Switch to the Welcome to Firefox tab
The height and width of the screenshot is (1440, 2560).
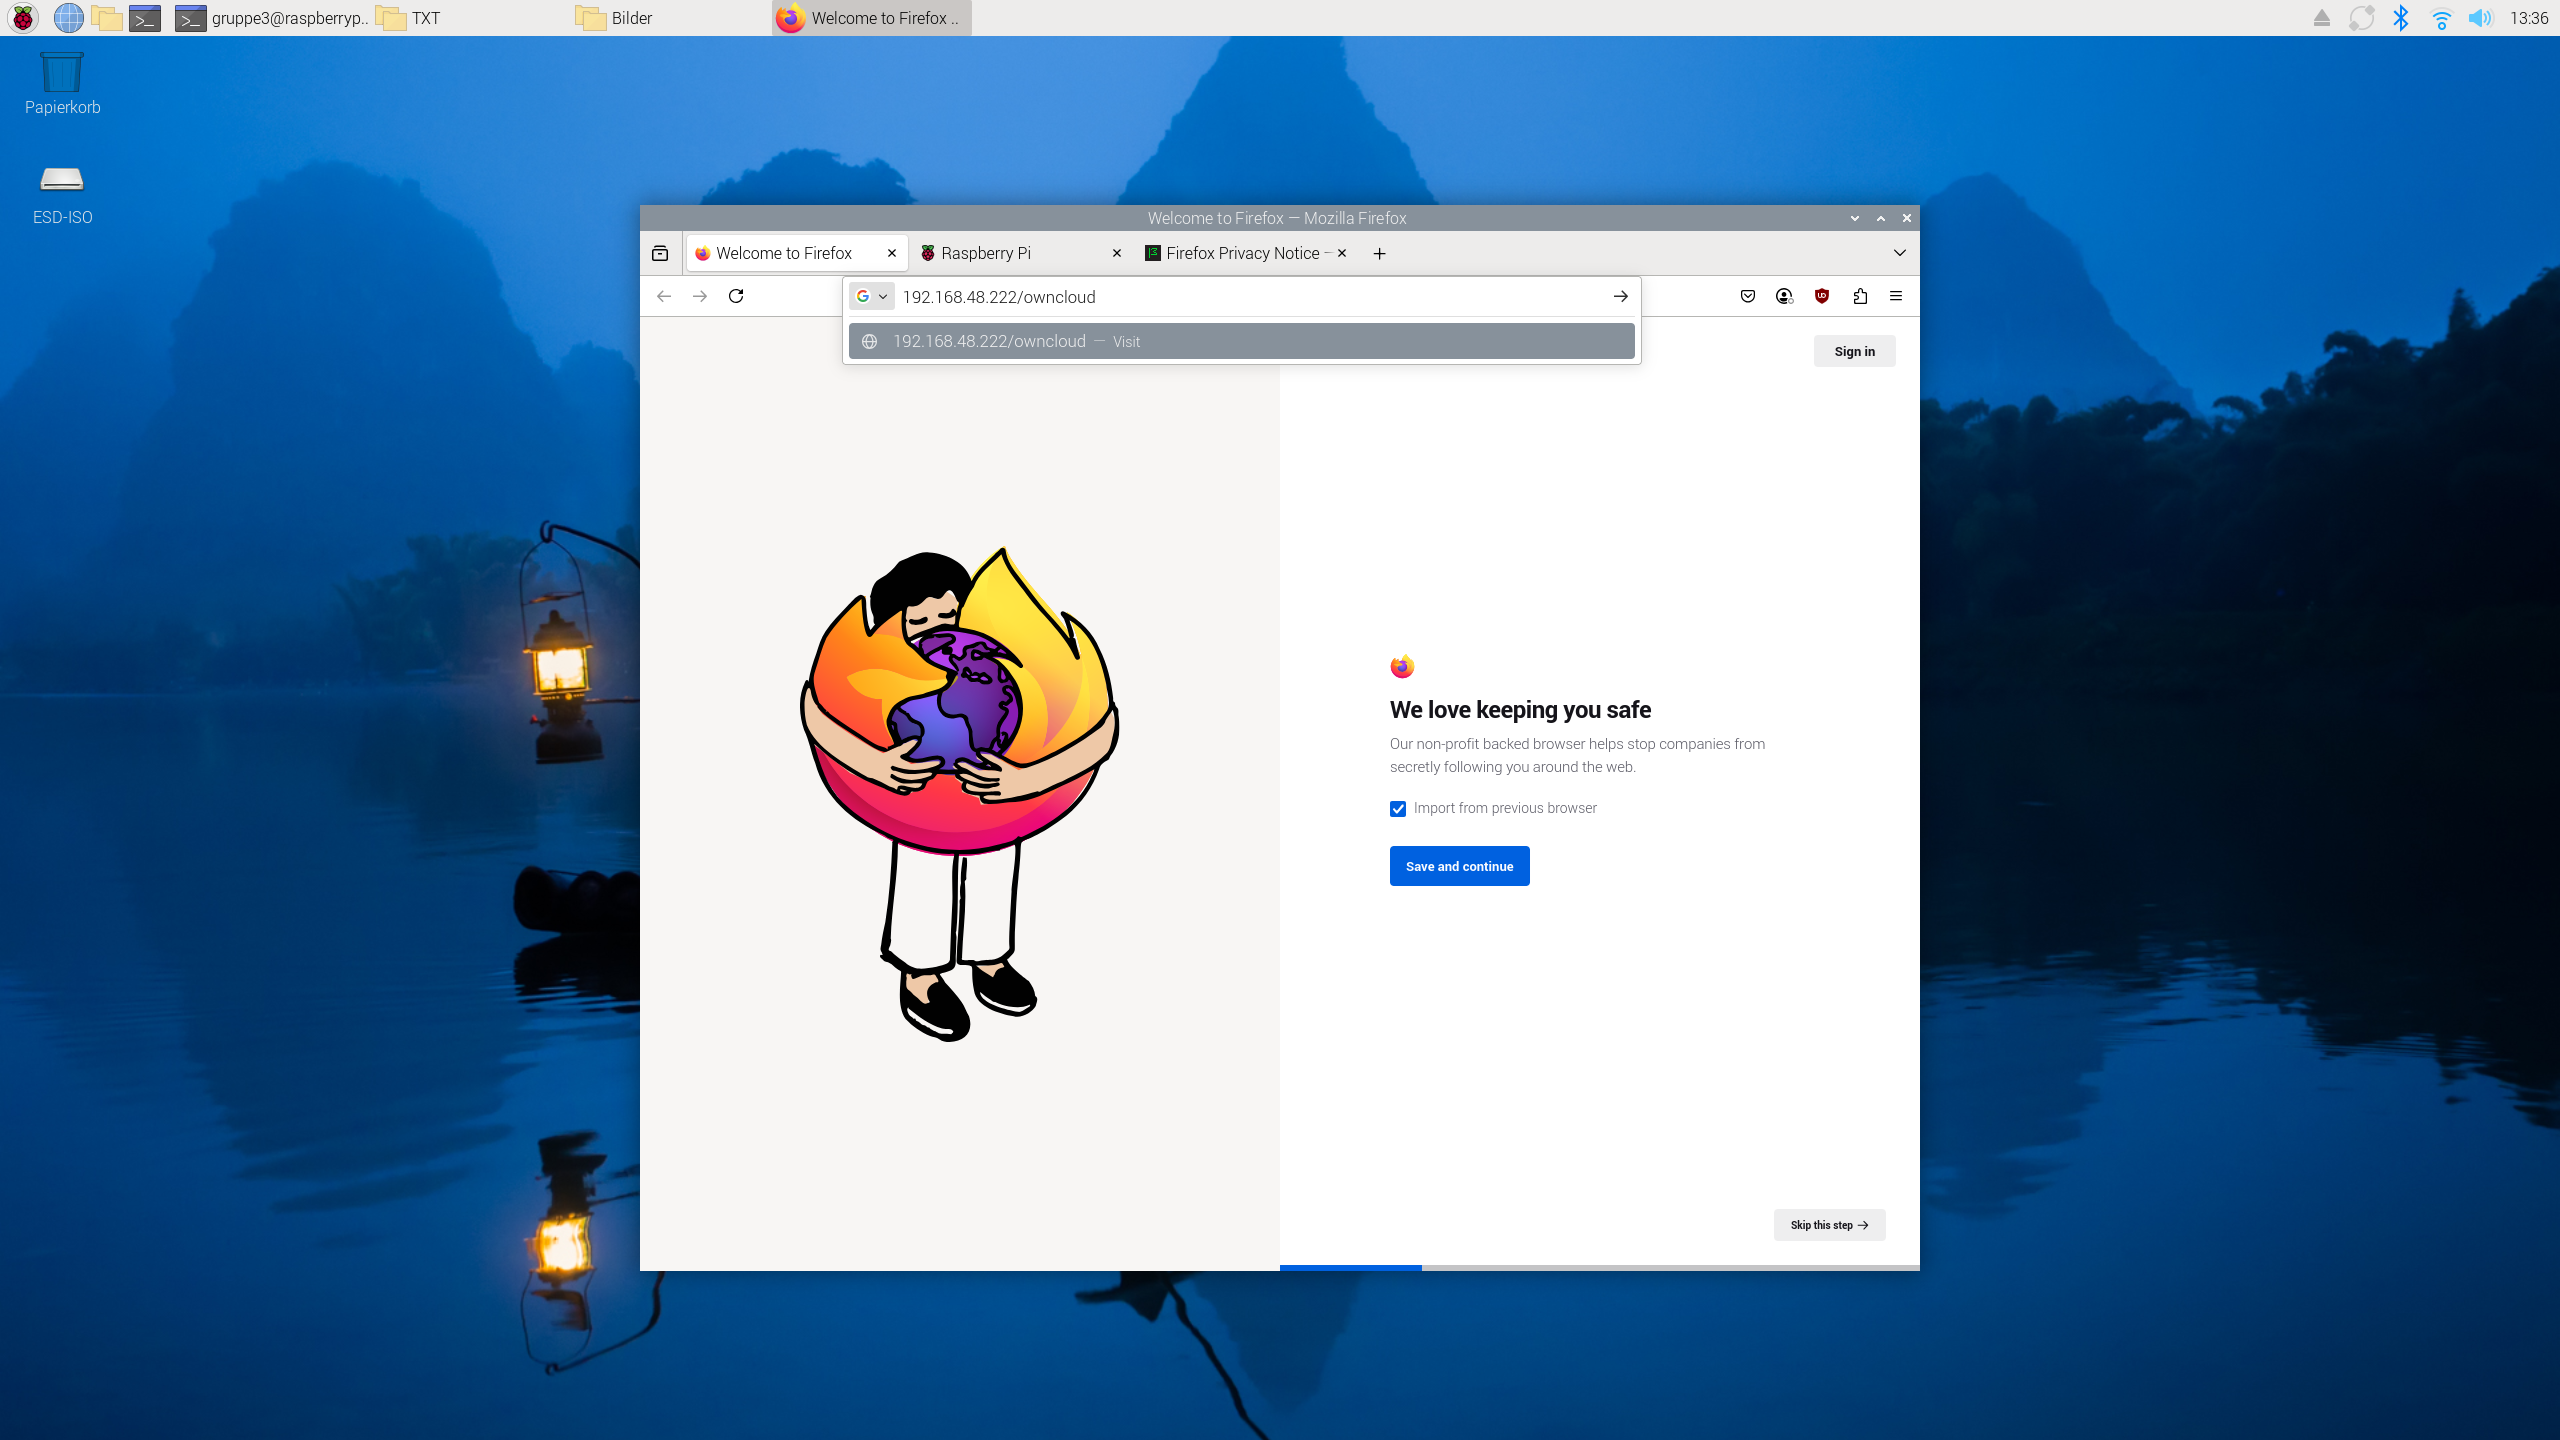[x=797, y=253]
